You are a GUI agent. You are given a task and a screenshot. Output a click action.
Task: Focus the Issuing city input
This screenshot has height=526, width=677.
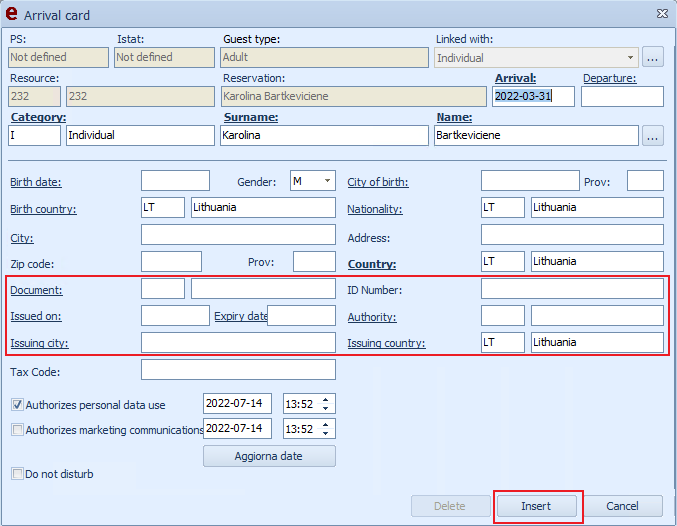pos(238,342)
